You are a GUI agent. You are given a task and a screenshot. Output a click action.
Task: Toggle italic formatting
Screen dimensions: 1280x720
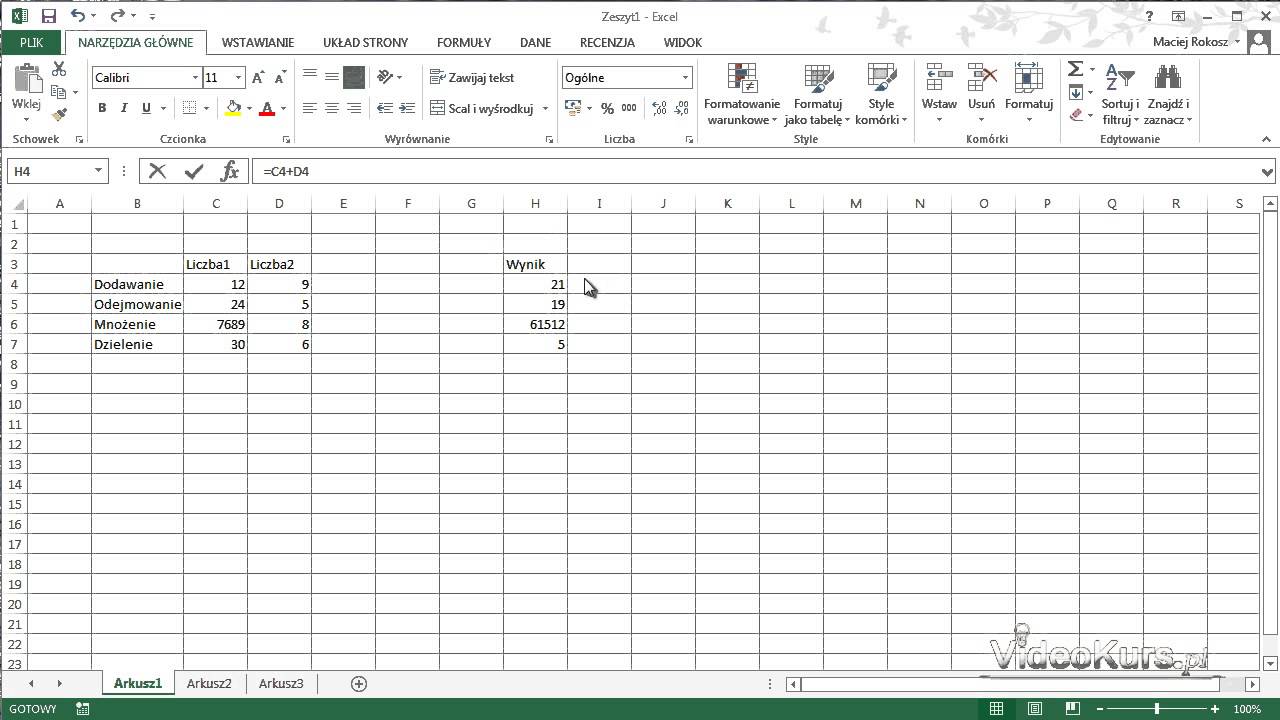click(124, 108)
